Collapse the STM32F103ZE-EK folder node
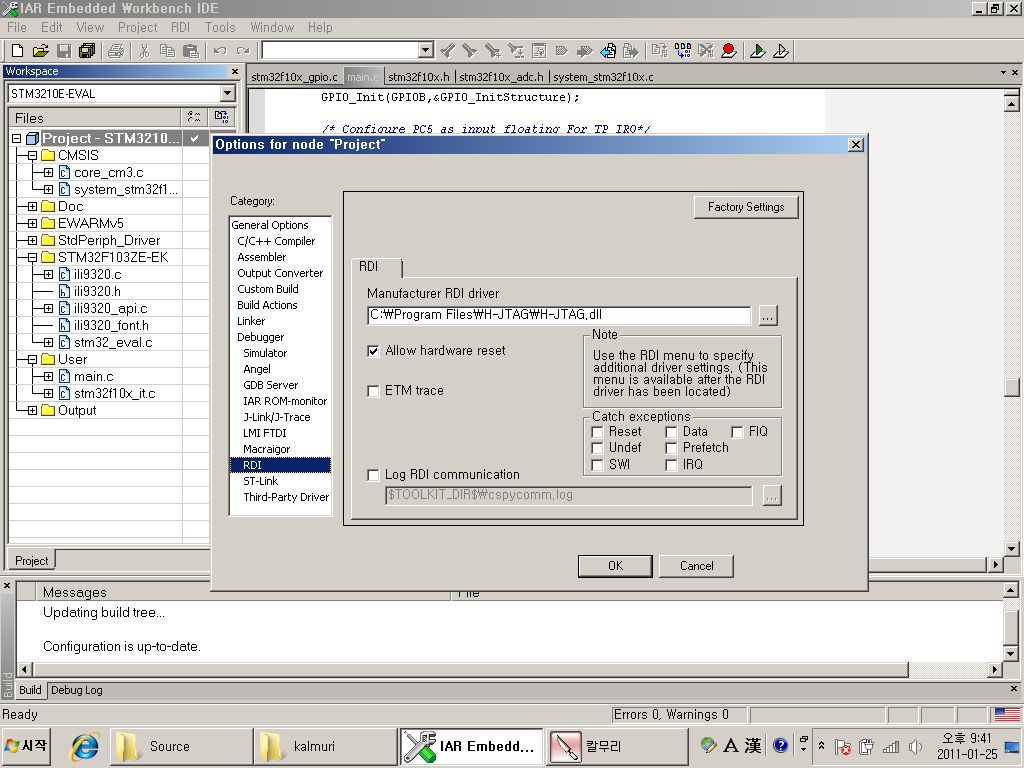The image size is (1024, 768). click(32, 257)
